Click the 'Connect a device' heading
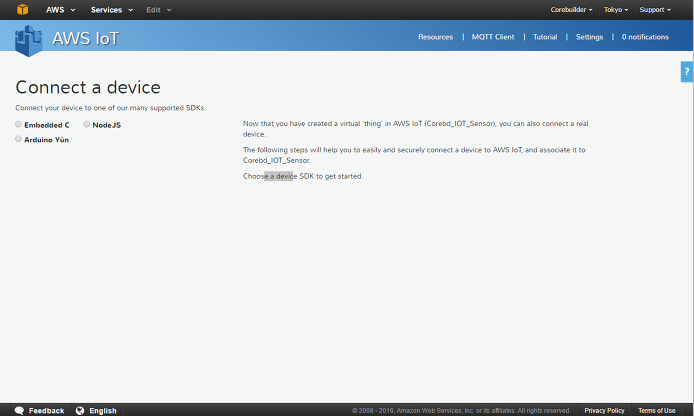Image resolution: width=694 pixels, height=416 pixels. pyautogui.click(x=88, y=87)
